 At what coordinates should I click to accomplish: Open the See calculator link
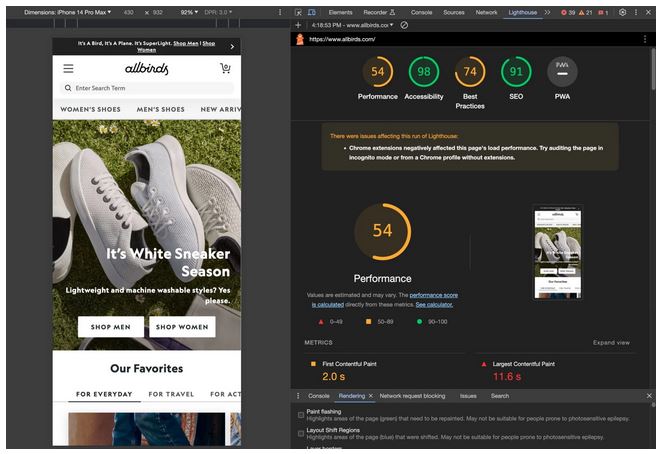(x=434, y=304)
